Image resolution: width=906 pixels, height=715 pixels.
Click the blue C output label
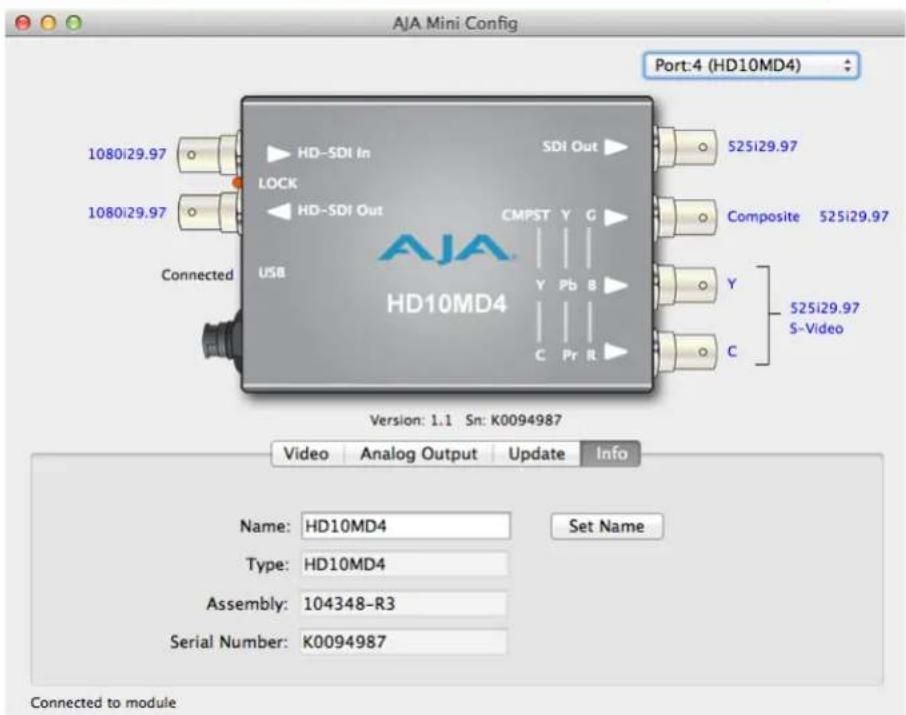732,351
